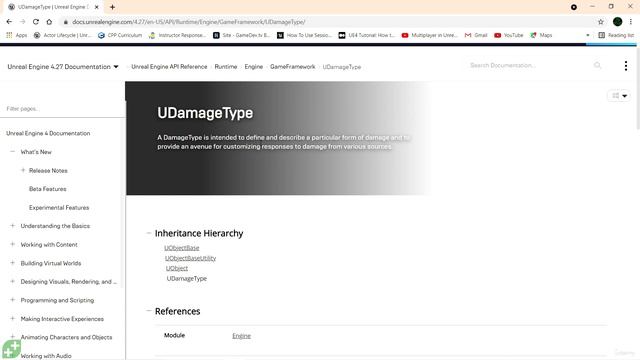Image resolution: width=640 pixels, height=360 pixels.
Task: Expand the Release Notes section
Action: [23, 170]
